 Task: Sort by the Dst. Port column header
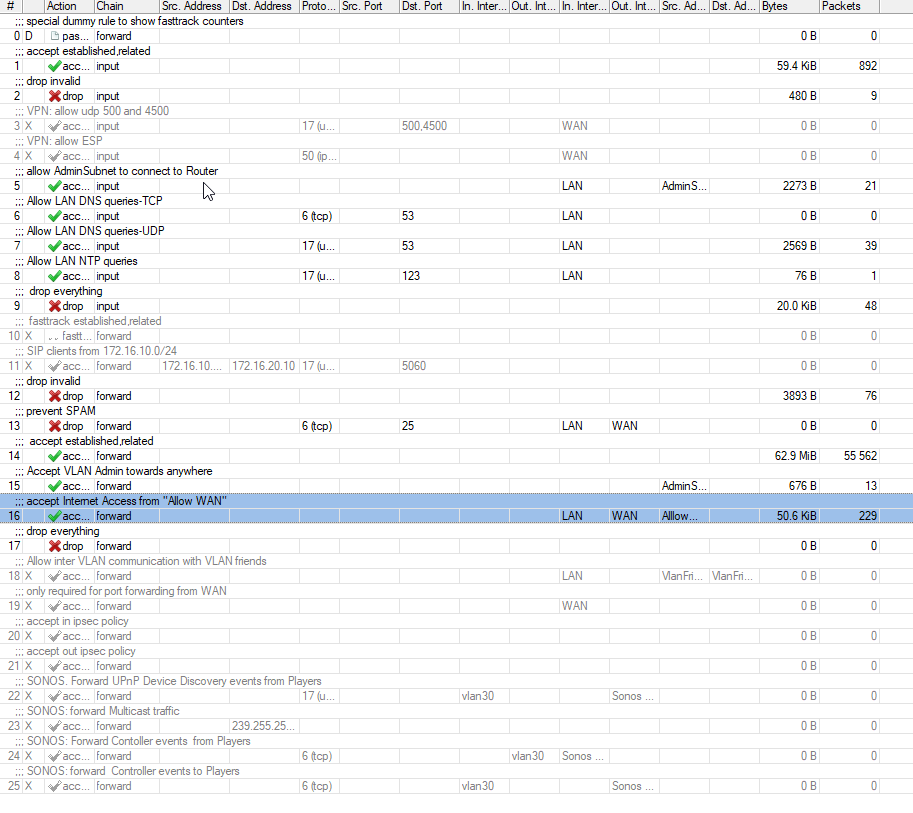pyautogui.click(x=429, y=6)
